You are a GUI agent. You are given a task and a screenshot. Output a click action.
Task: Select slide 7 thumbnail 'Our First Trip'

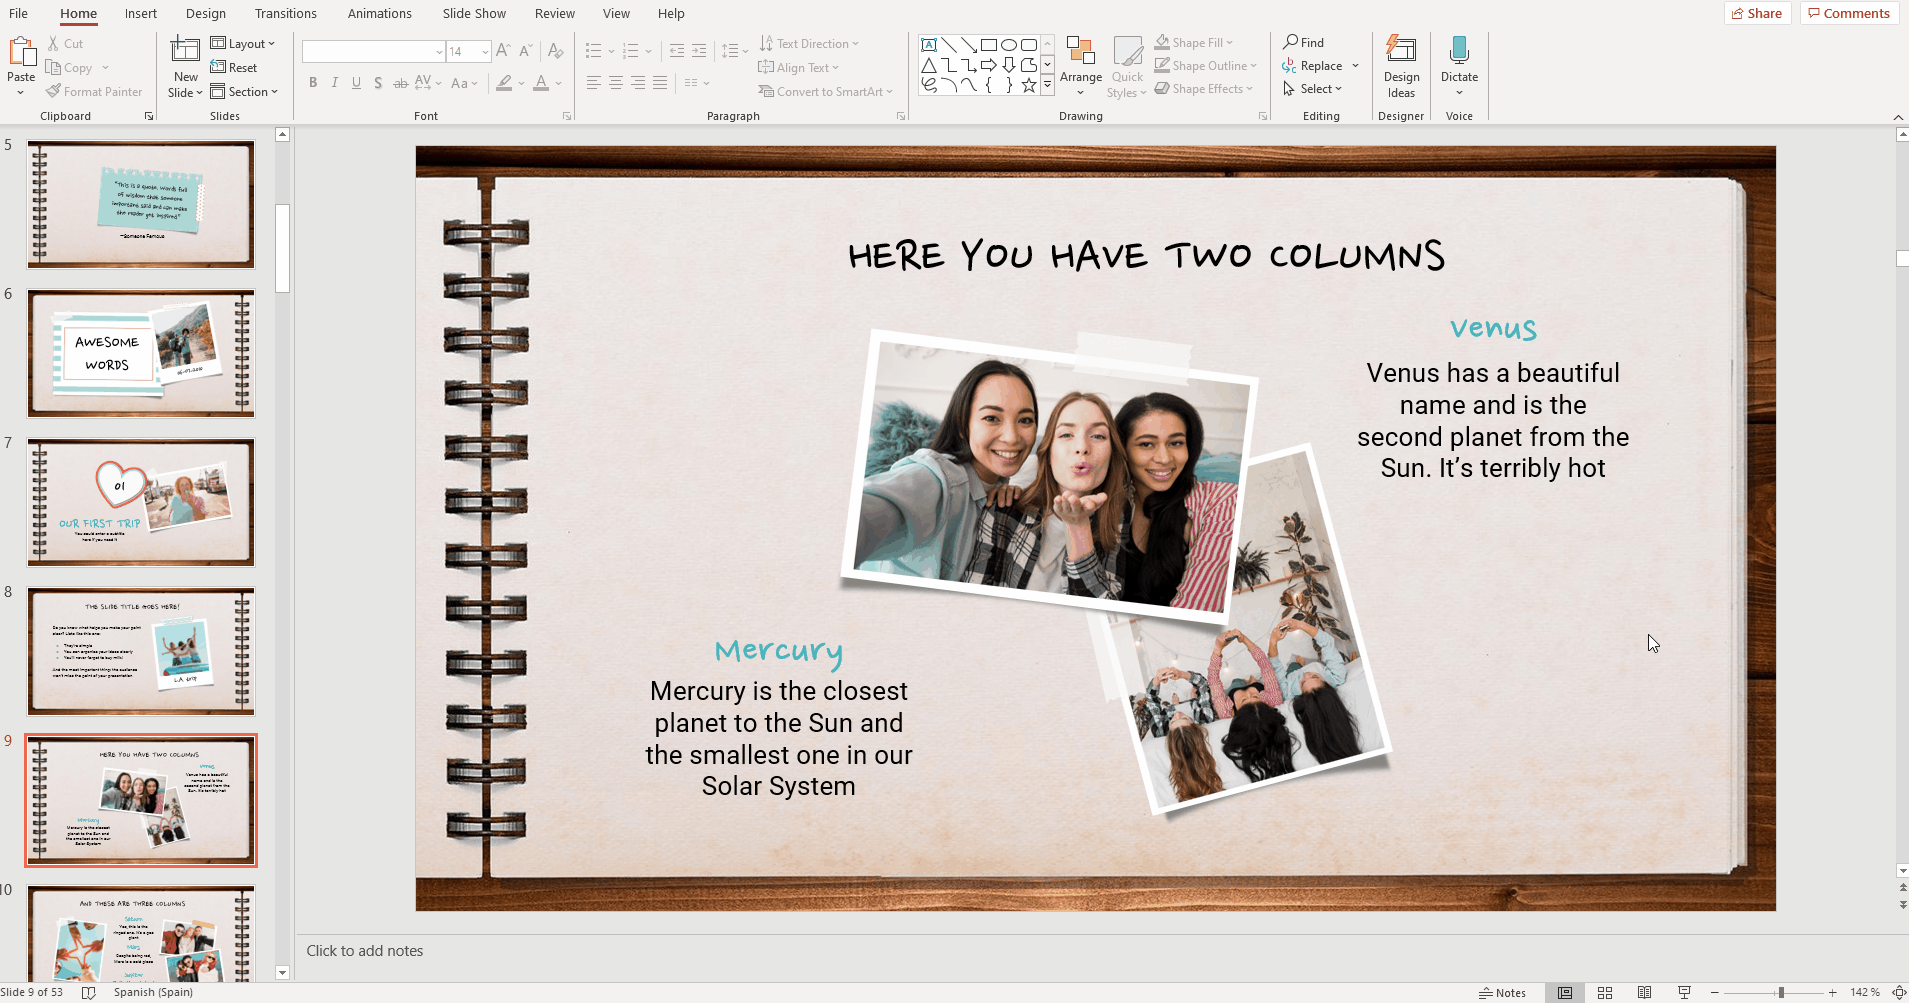[x=141, y=502]
